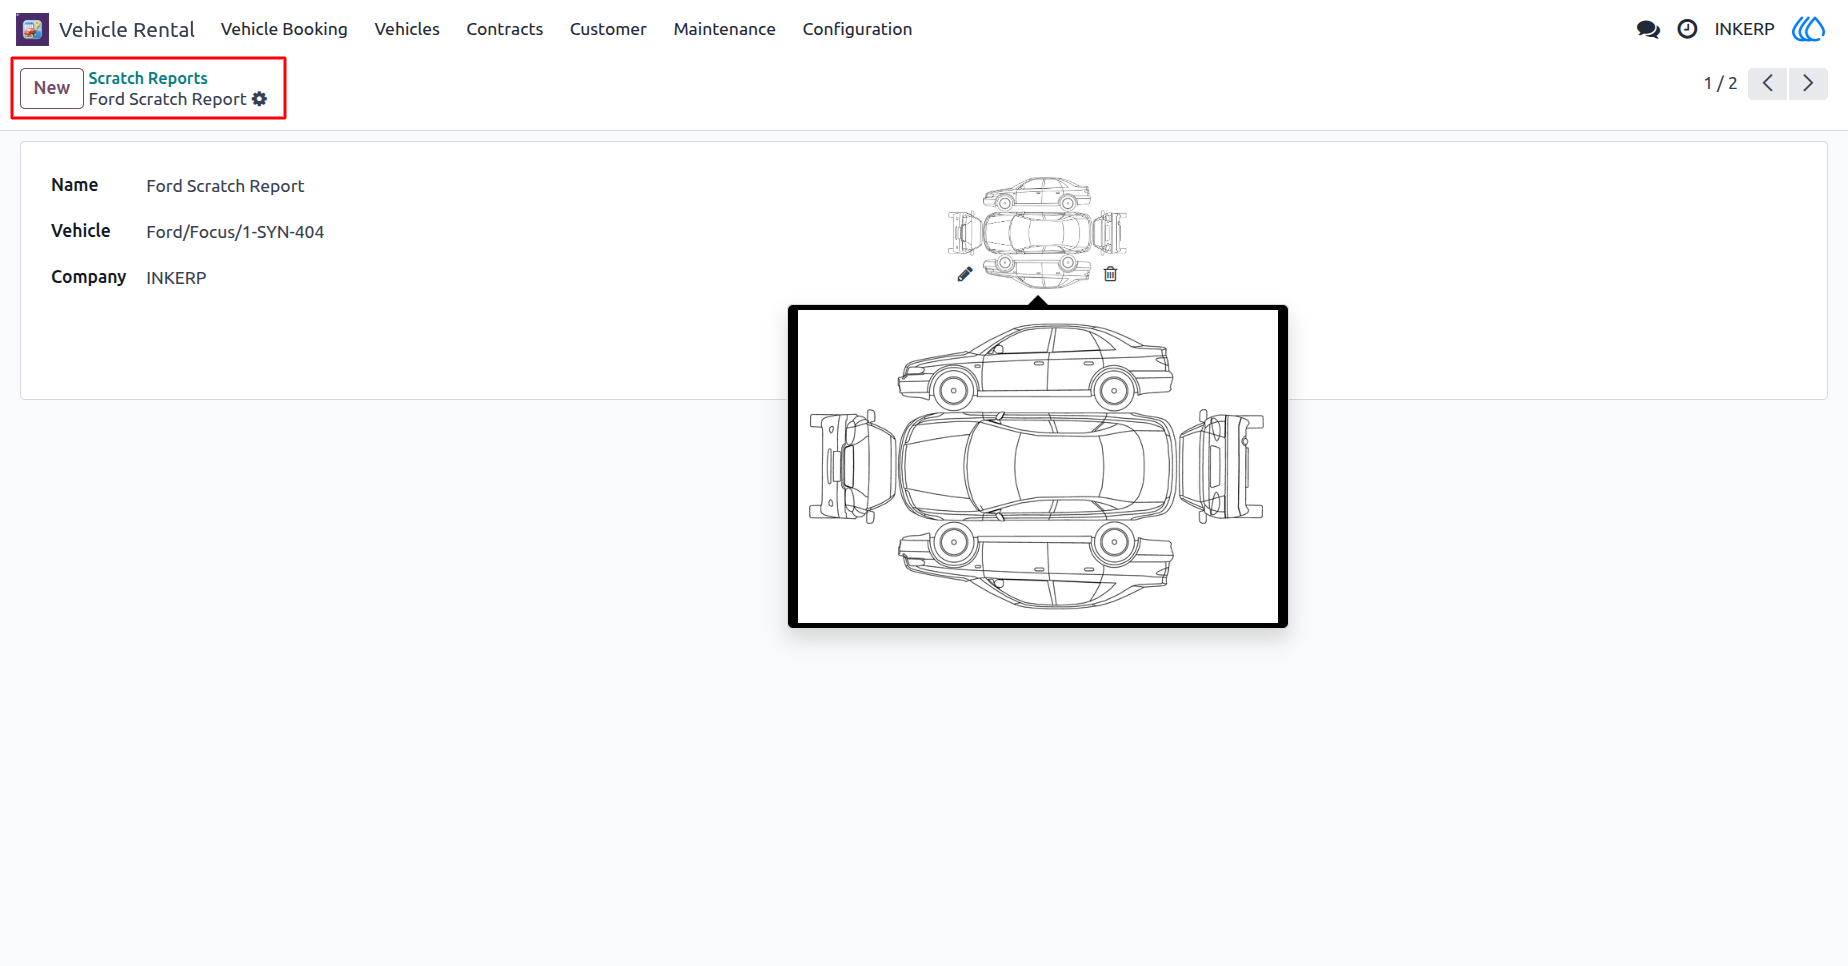Open the Company field INKERP
This screenshot has height=966, width=1848.
(176, 278)
